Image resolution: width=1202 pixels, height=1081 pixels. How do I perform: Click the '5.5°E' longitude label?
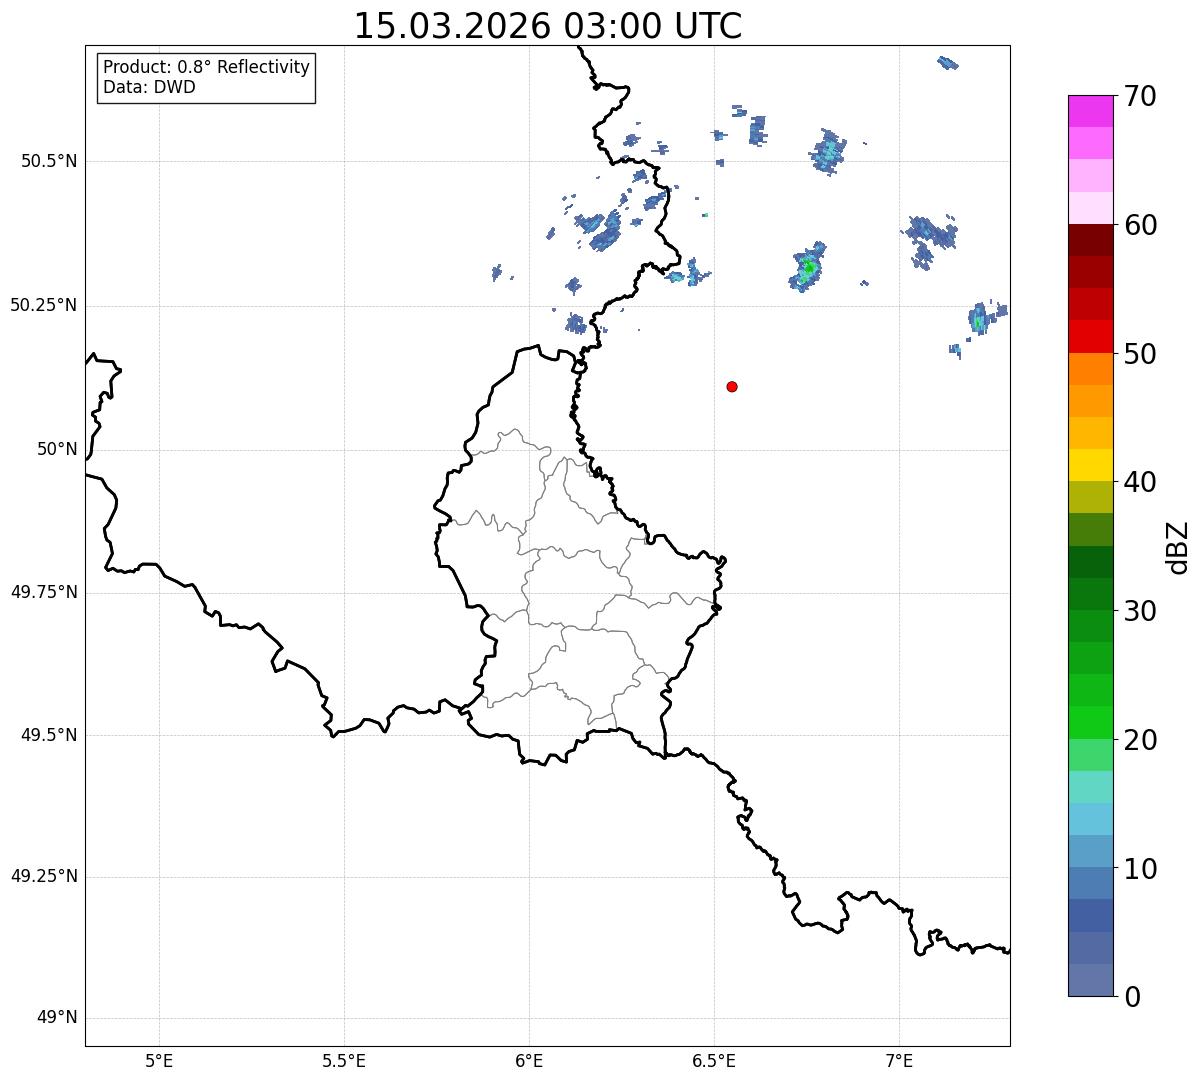click(x=344, y=1061)
